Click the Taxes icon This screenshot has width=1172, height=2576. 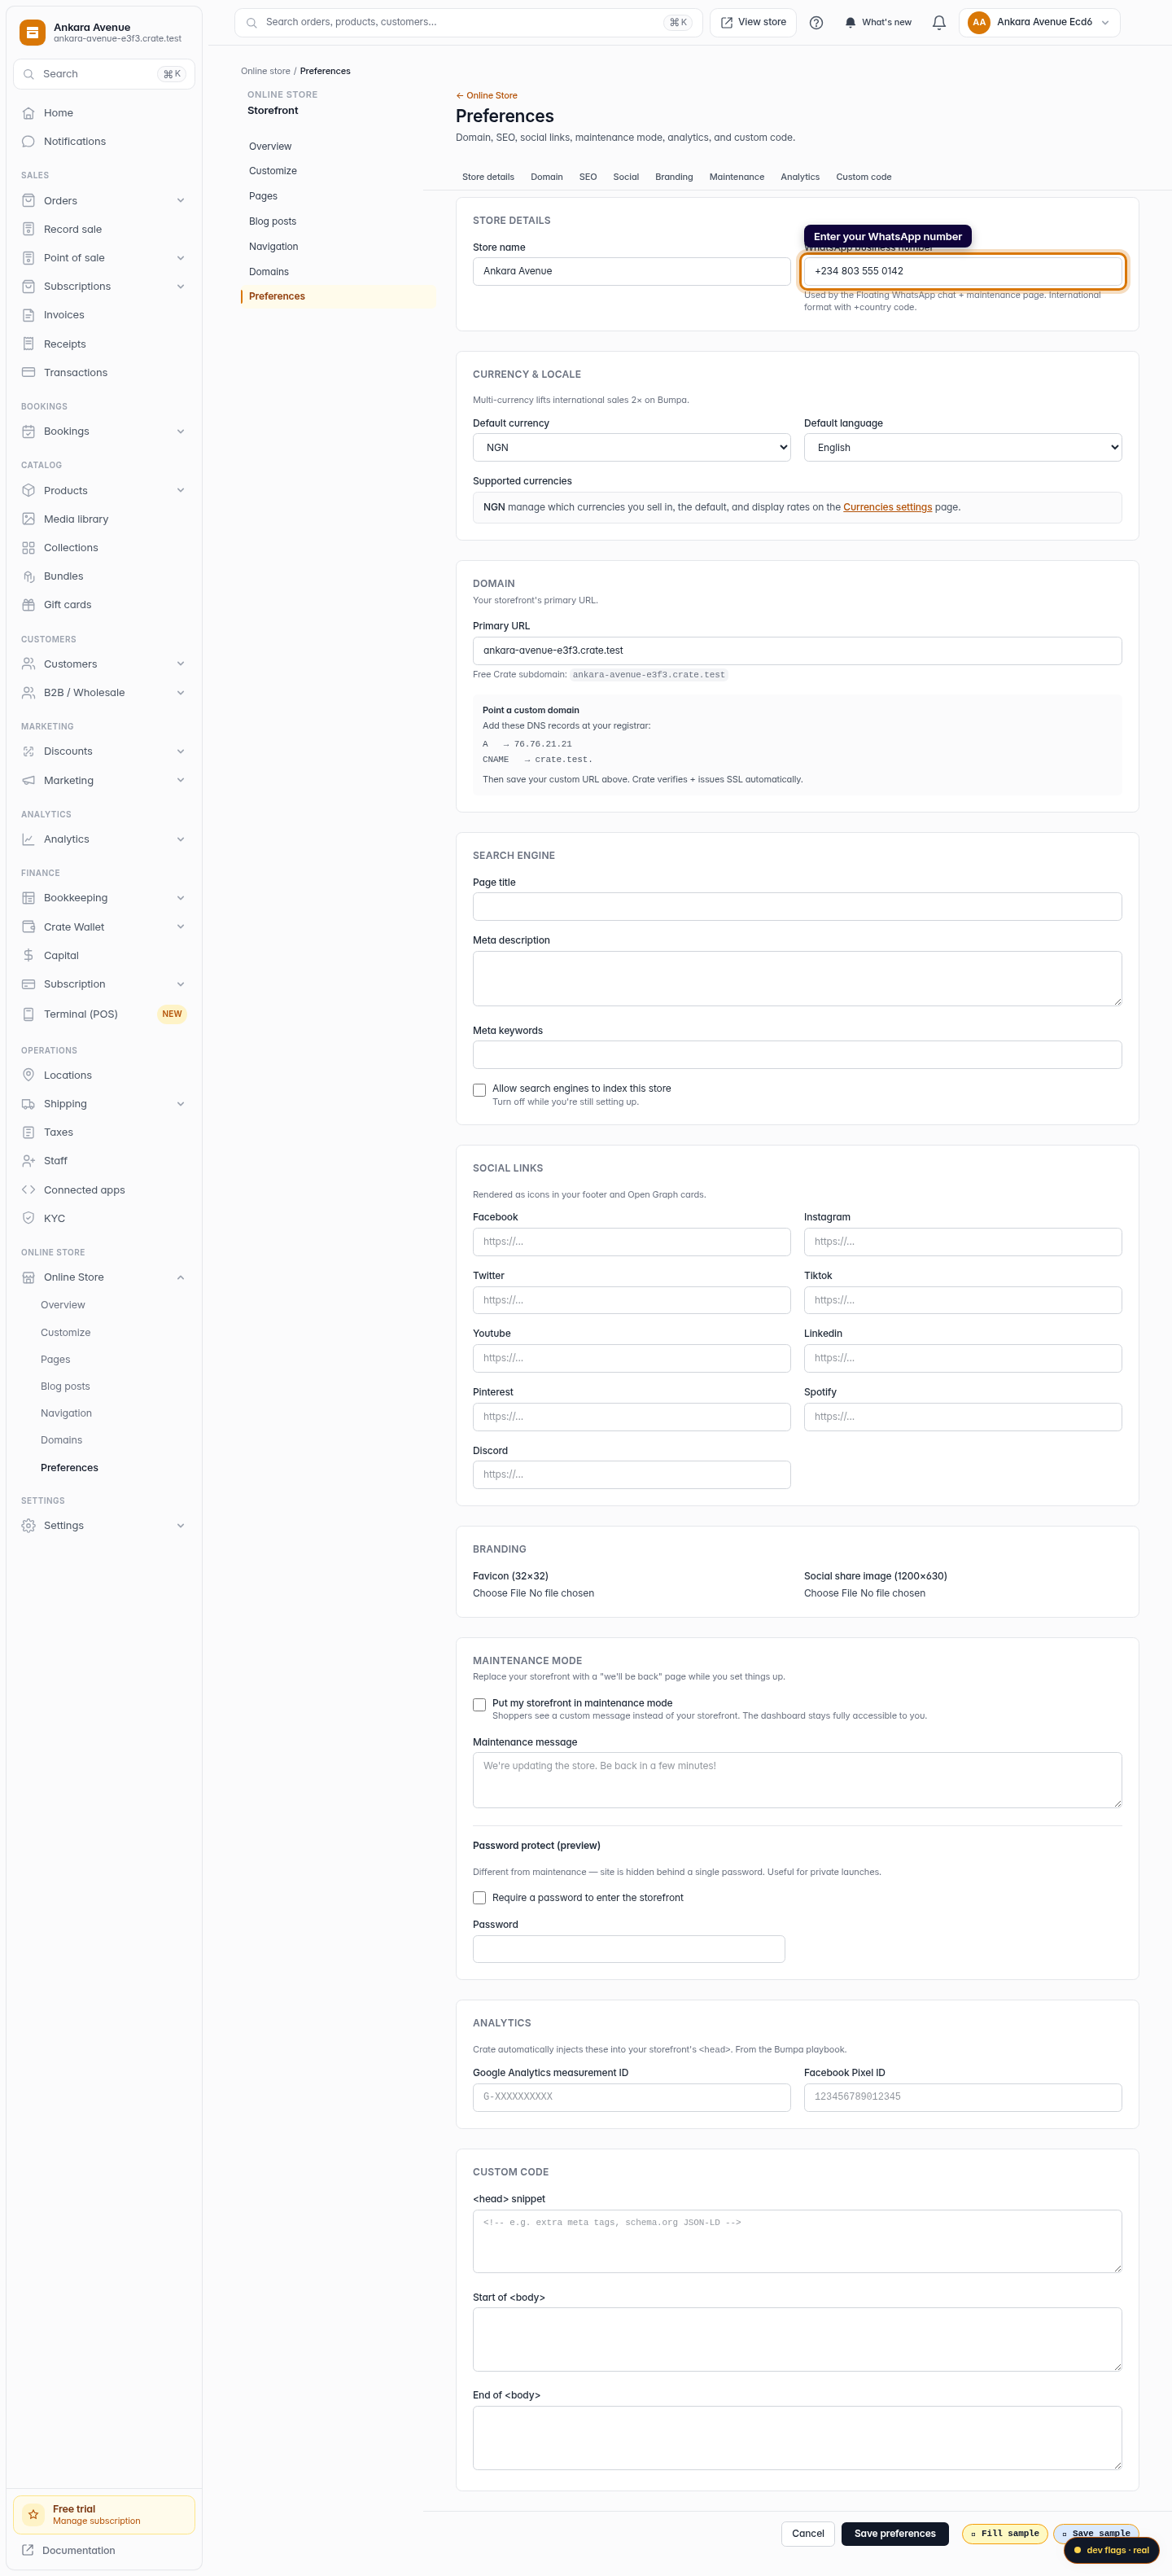(28, 1133)
